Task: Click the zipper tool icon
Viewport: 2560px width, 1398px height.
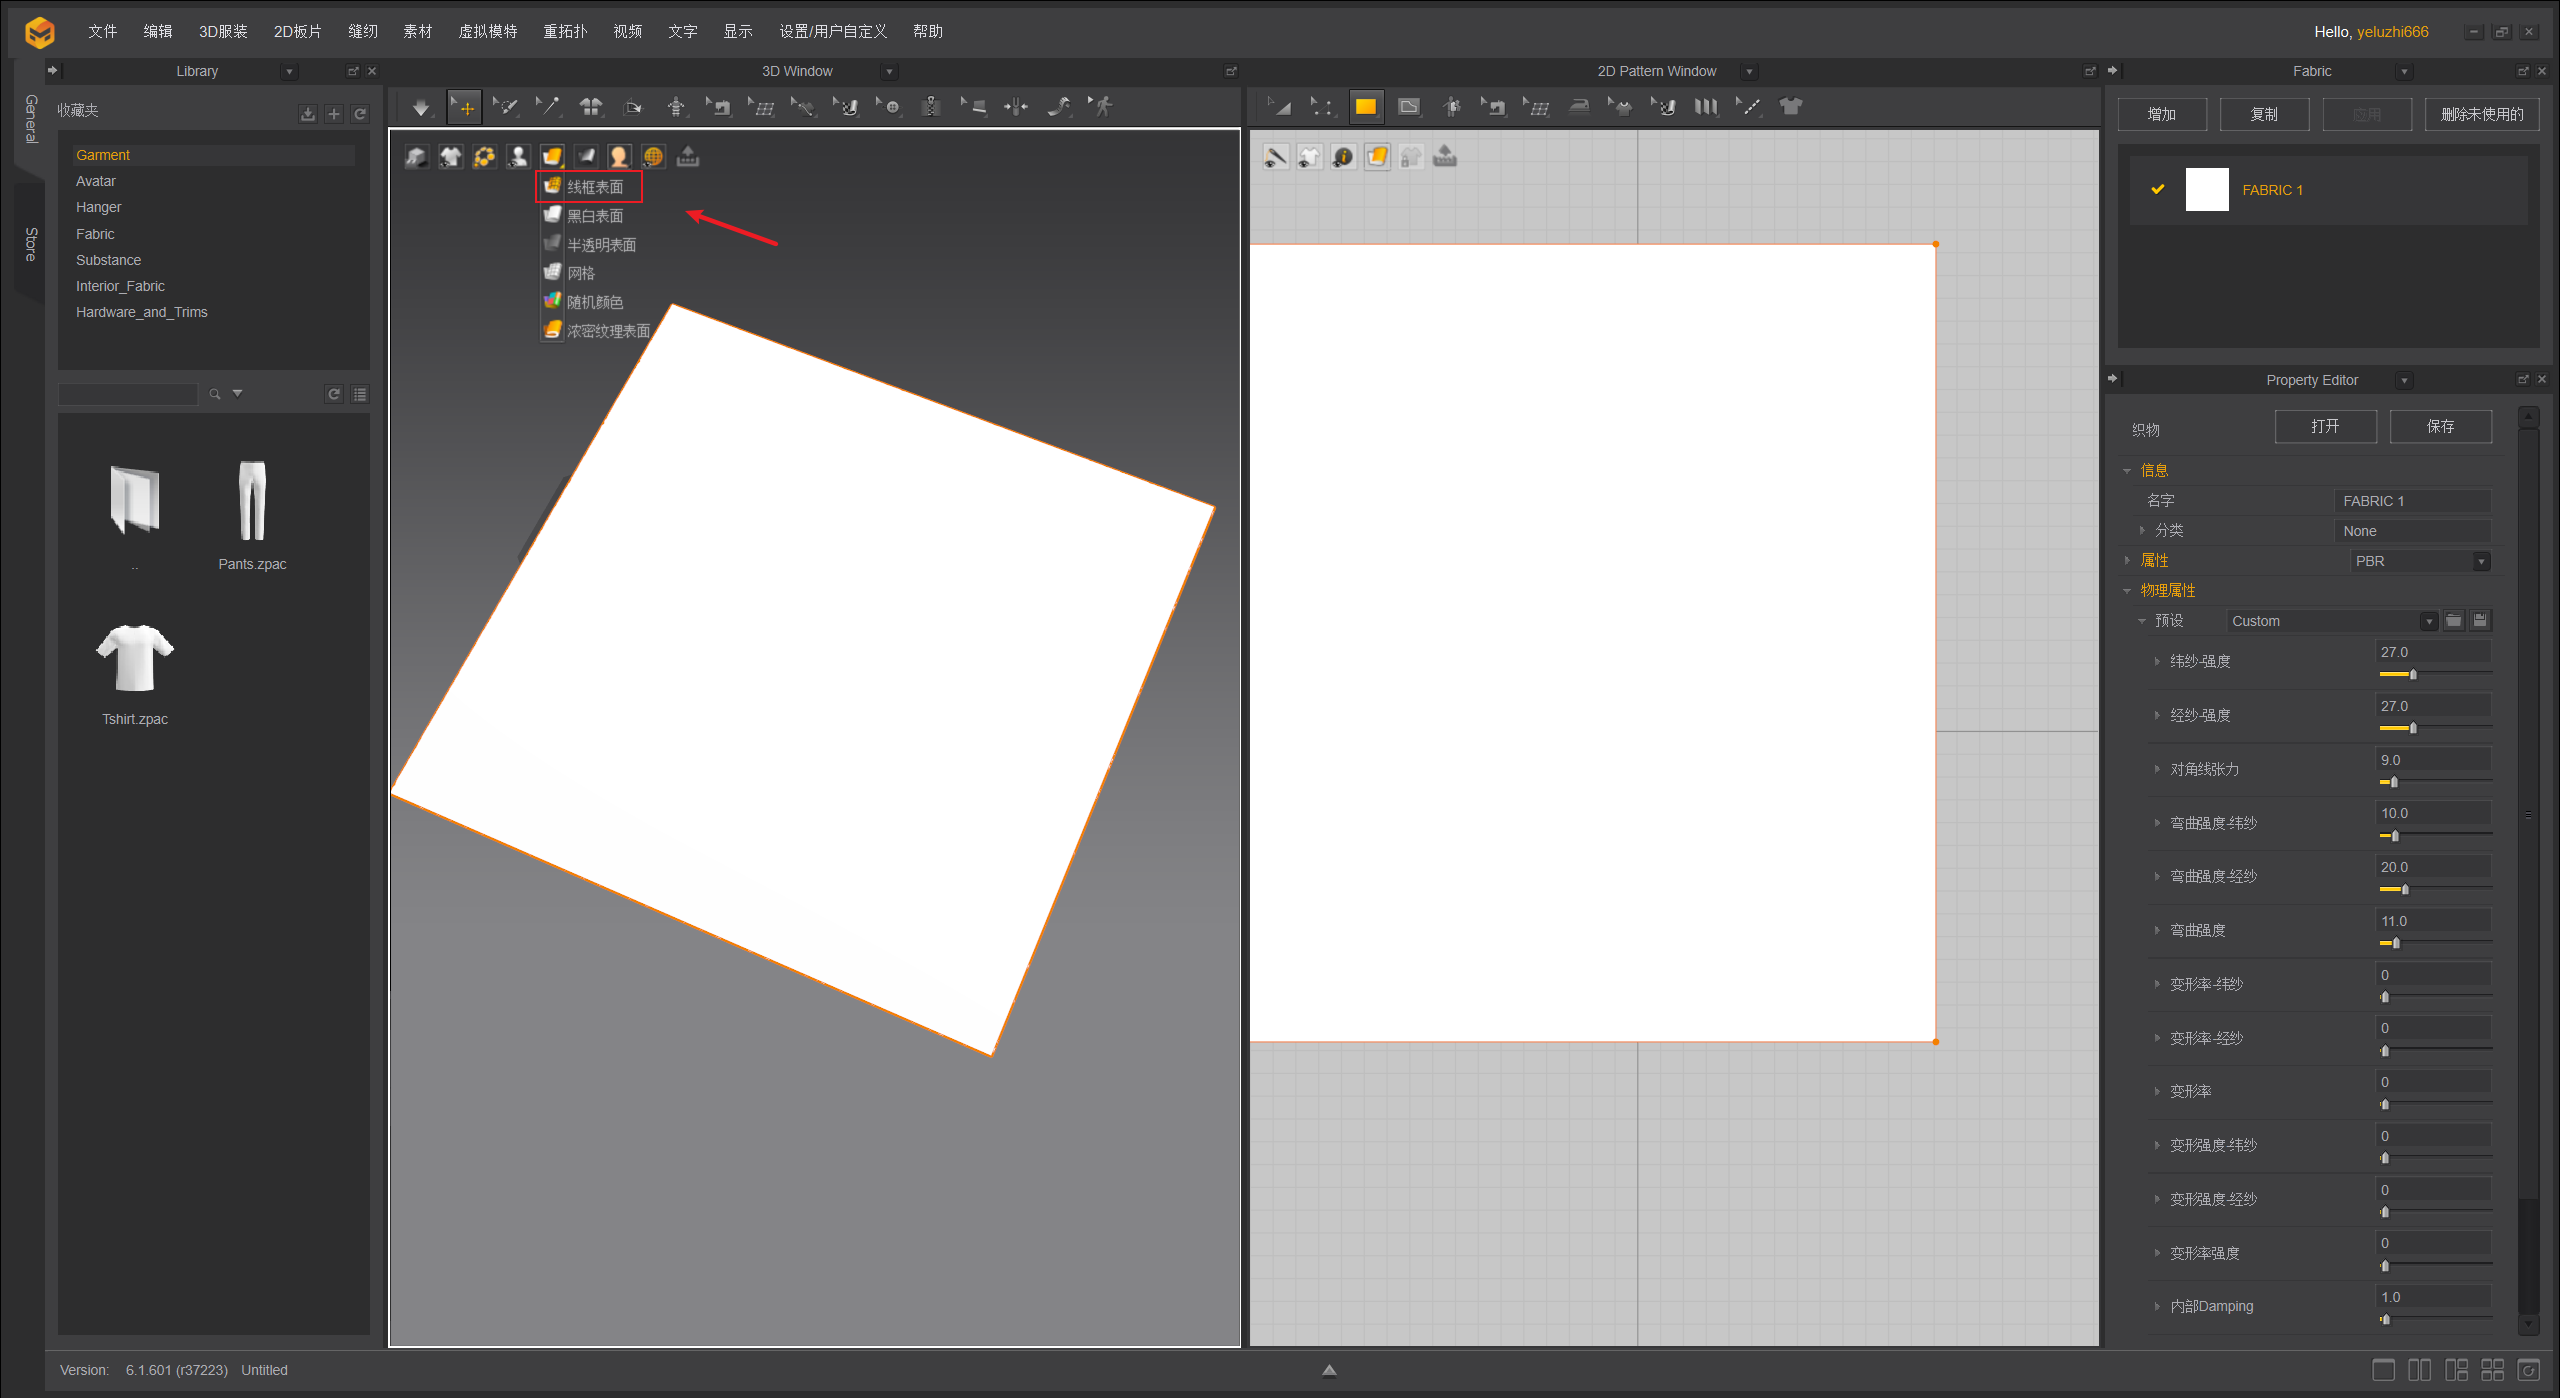Action: [931, 107]
